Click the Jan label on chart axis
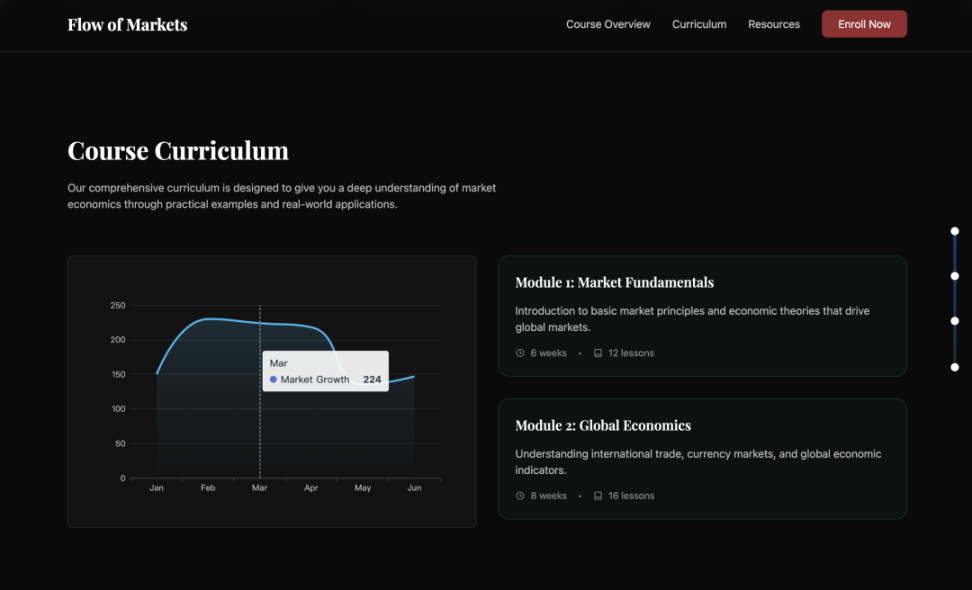972x590 pixels. pyautogui.click(x=156, y=488)
